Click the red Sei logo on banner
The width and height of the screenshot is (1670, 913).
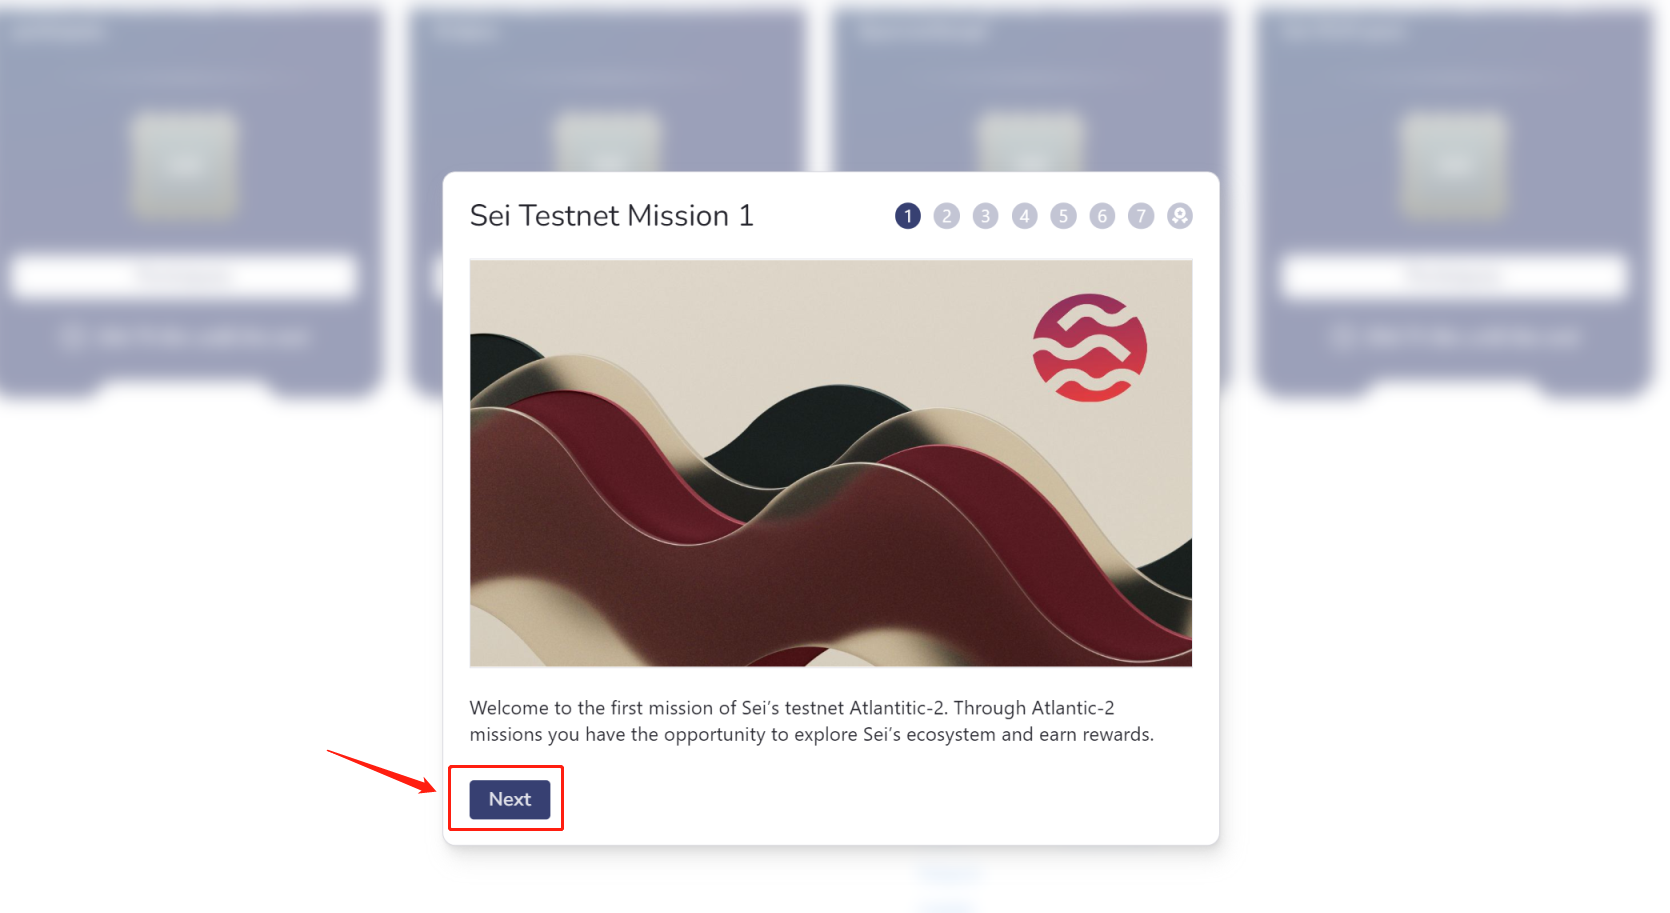[x=1090, y=348]
